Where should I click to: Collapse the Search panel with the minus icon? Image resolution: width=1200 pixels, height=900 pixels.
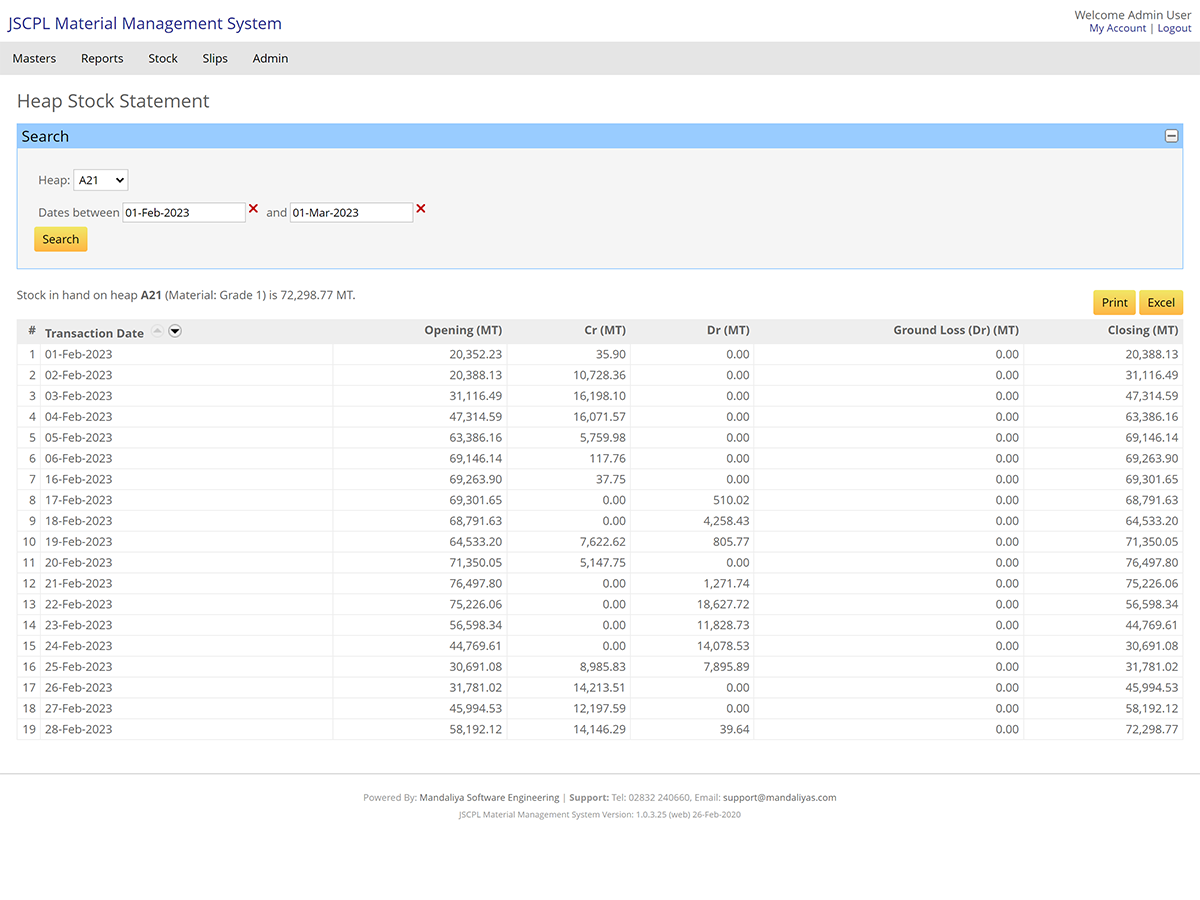[1170, 135]
